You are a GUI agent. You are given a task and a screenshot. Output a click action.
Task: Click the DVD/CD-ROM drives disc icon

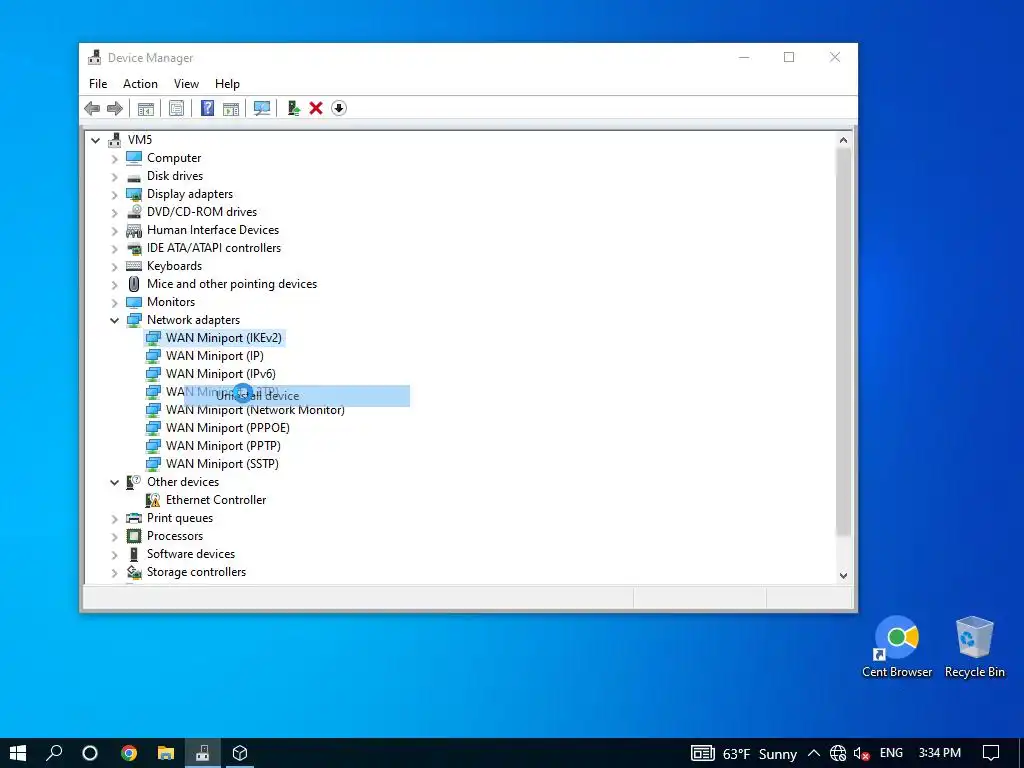tap(134, 212)
